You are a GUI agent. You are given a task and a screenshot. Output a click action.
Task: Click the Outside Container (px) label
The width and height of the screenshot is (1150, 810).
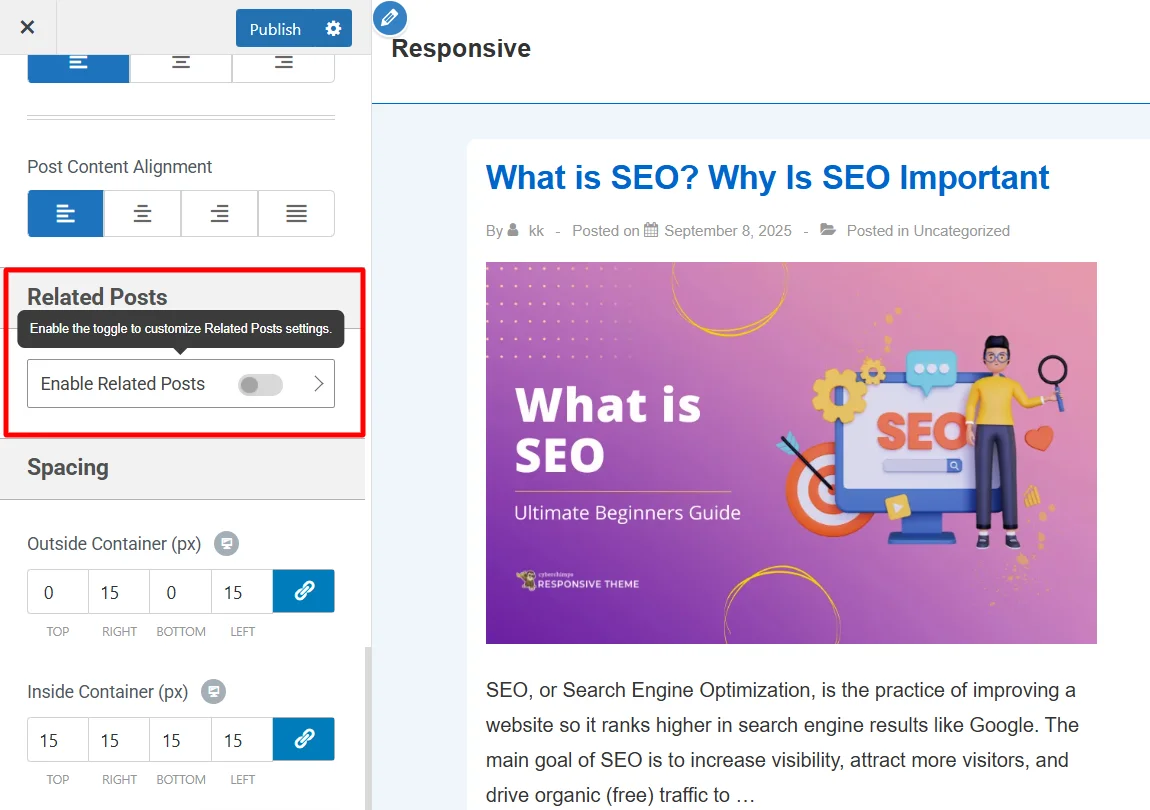[114, 544]
